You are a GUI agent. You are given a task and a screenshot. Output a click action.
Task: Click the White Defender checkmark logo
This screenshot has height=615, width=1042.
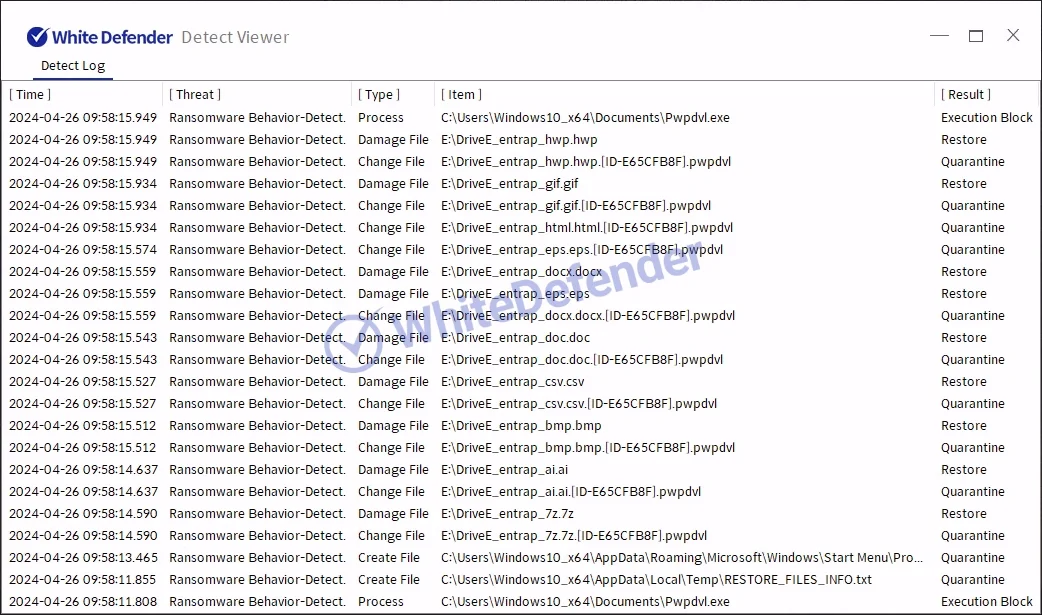pos(37,37)
